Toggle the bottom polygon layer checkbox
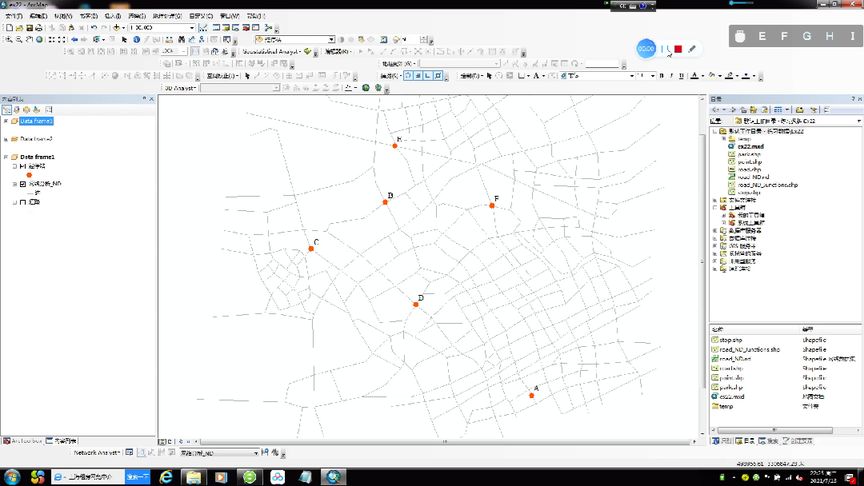Image resolution: width=864 pixels, height=486 pixels. 23,202
